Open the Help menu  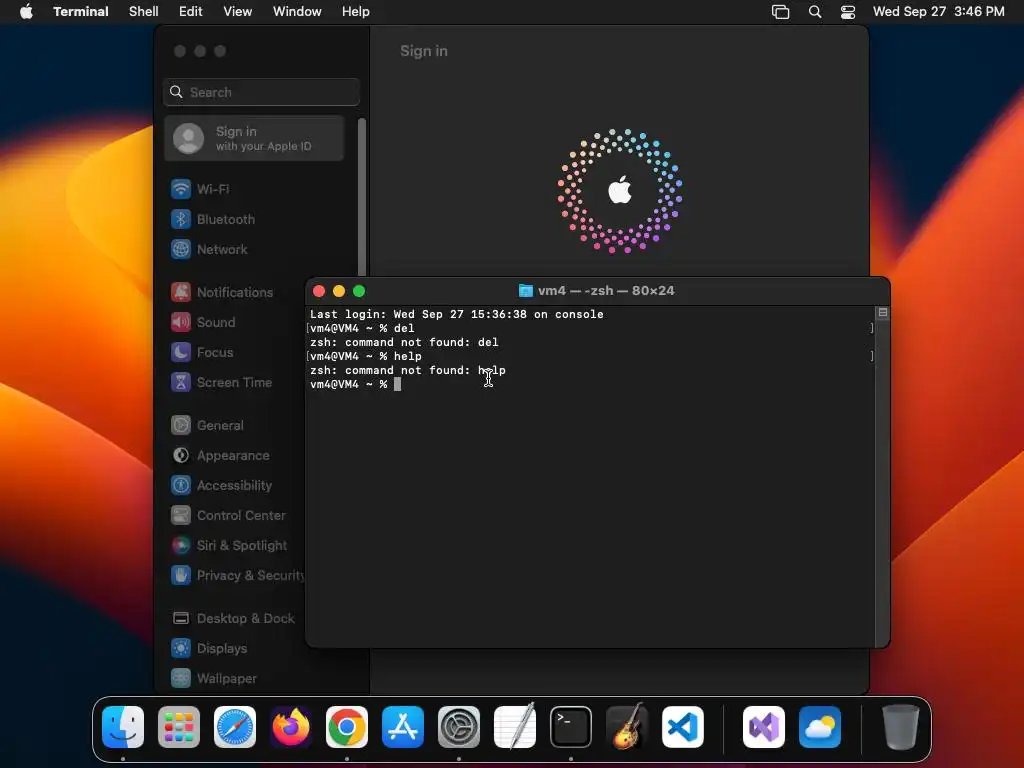355,12
